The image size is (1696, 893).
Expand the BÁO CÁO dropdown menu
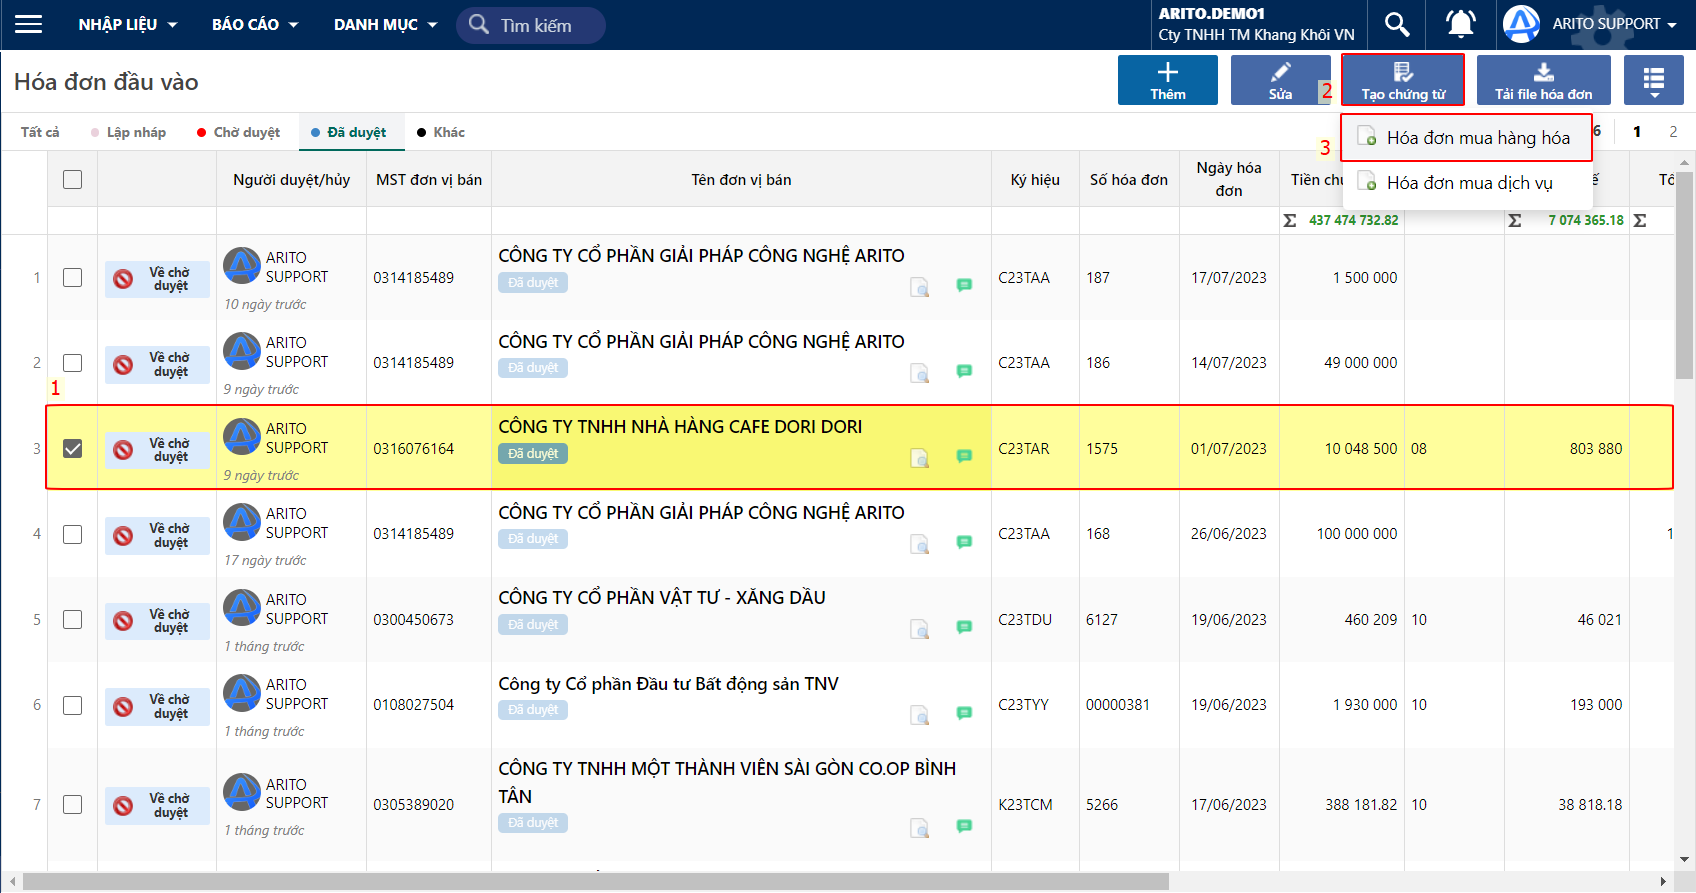pos(255,24)
